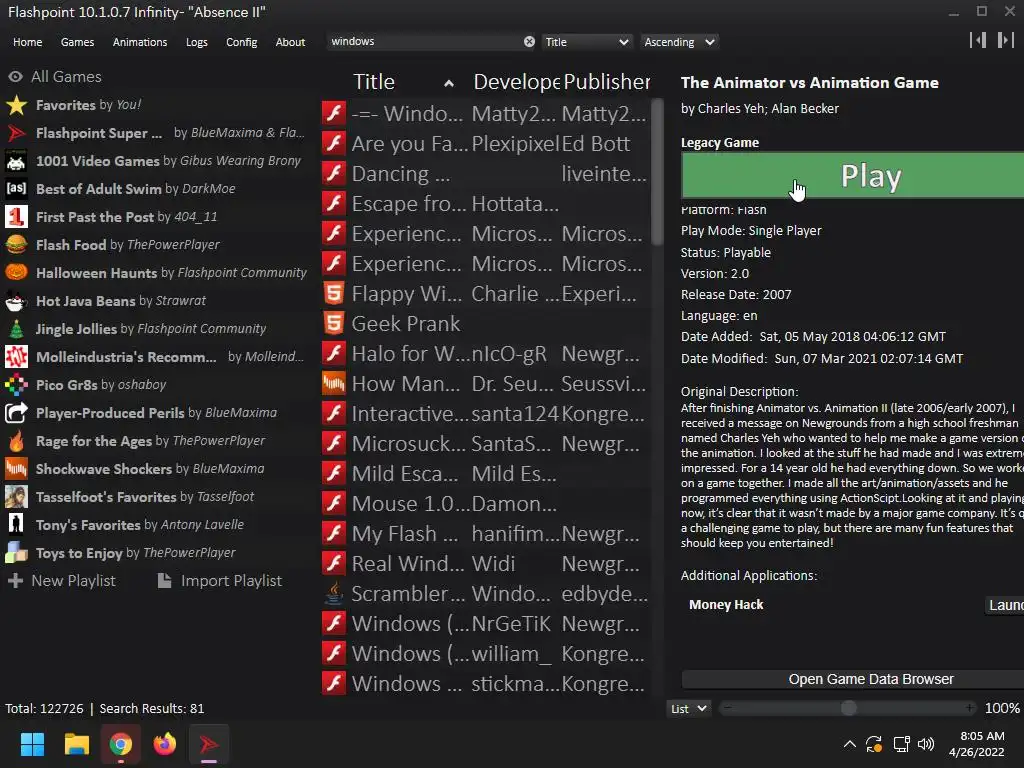Launch the Money Hack application

(x=1006, y=605)
